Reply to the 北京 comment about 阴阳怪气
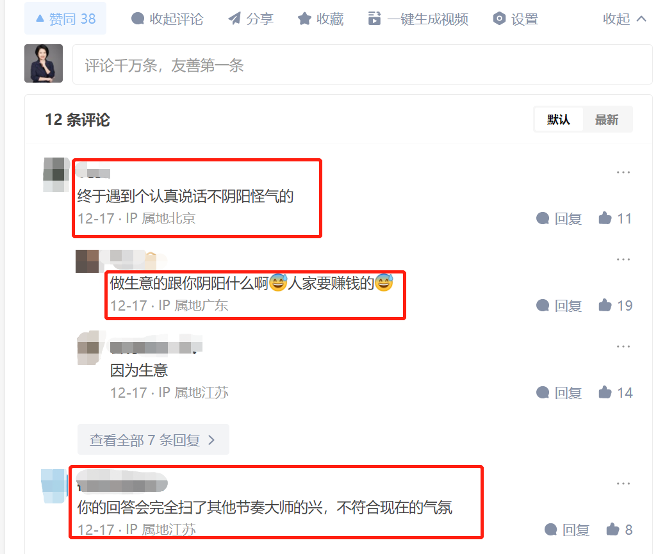 click(x=559, y=219)
